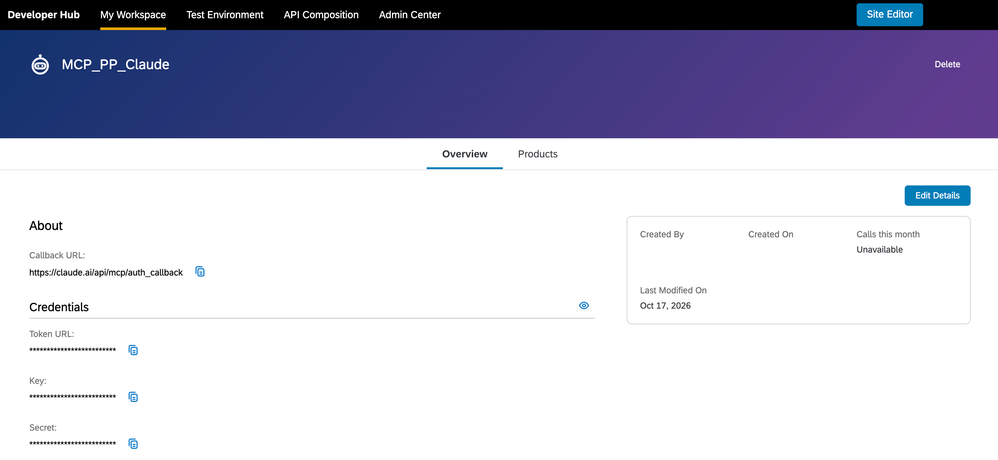Screen dimensions: 998x460
Task: Switch to the Products tab
Action: pos(538,154)
